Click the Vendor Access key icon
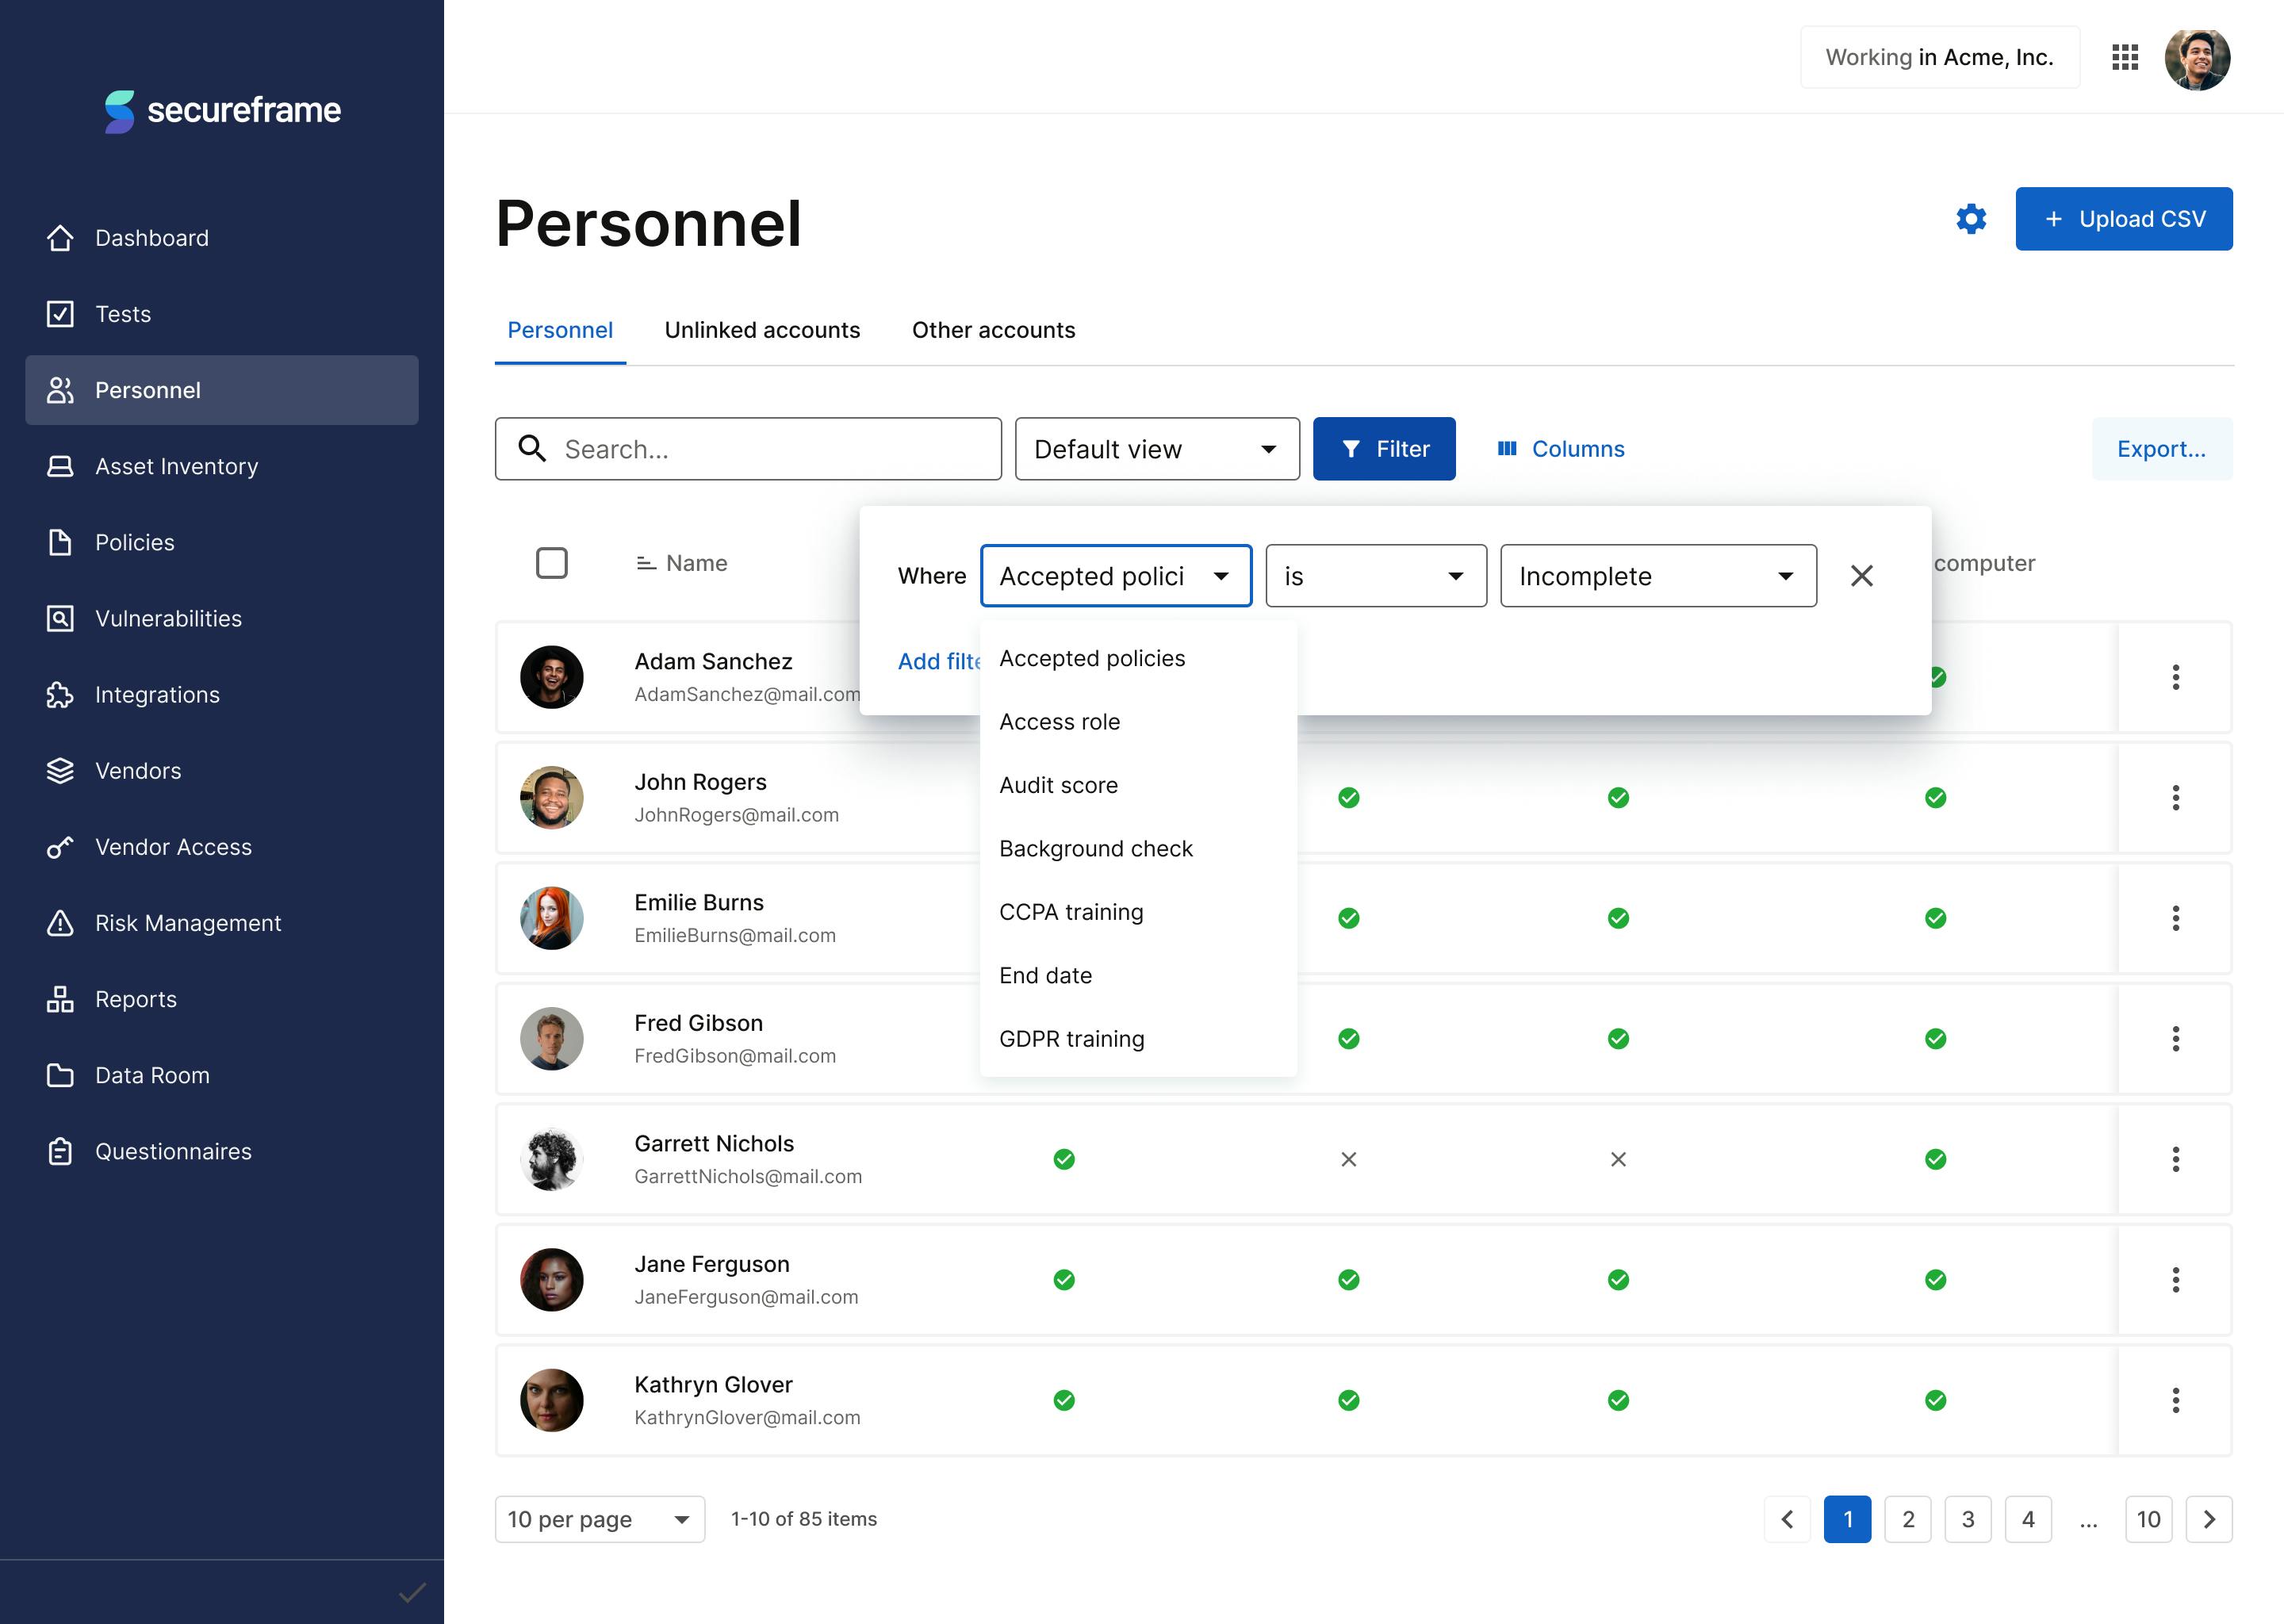The width and height of the screenshot is (2284, 1624). click(60, 847)
